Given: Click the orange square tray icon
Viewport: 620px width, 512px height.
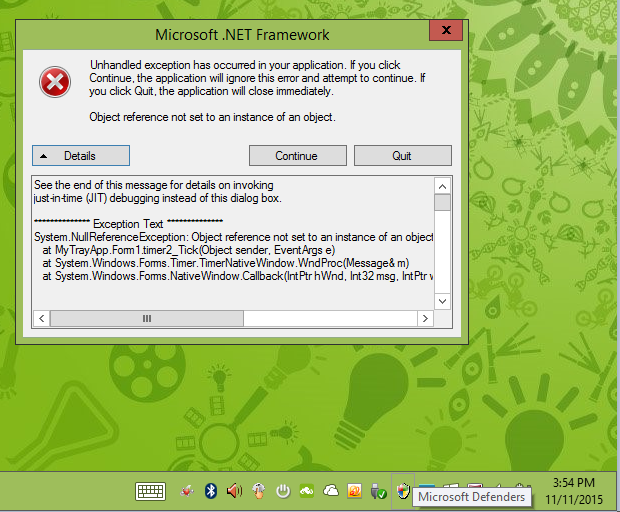Looking at the screenshot, I should (x=354, y=491).
